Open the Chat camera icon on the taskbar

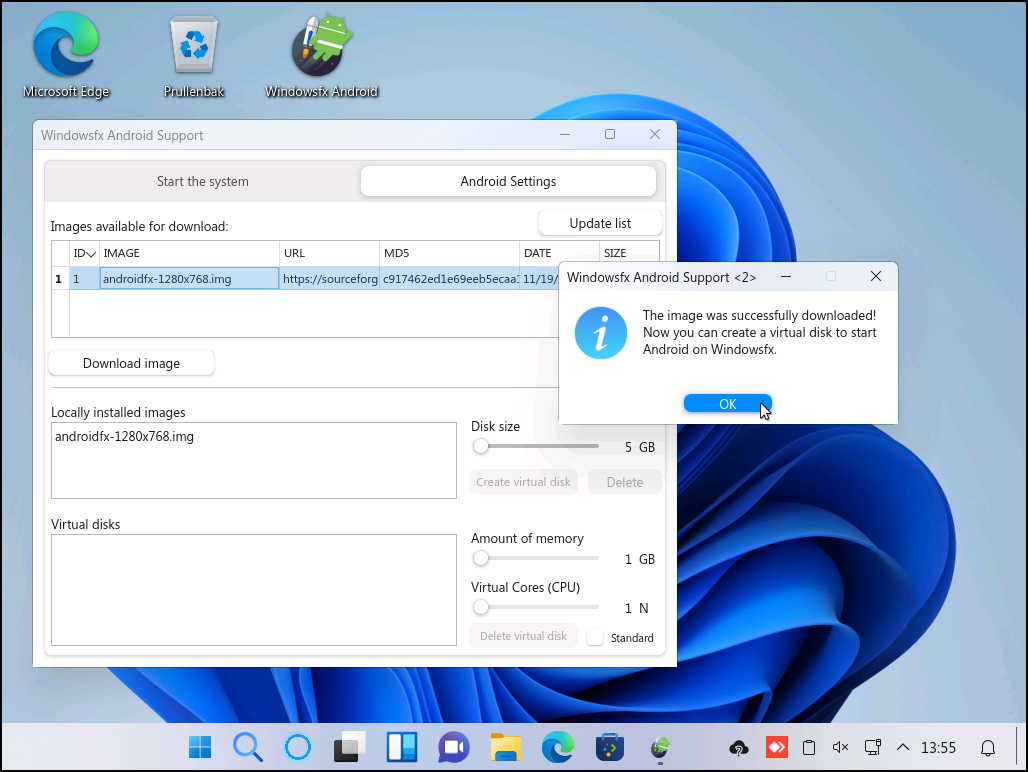pyautogui.click(x=454, y=747)
